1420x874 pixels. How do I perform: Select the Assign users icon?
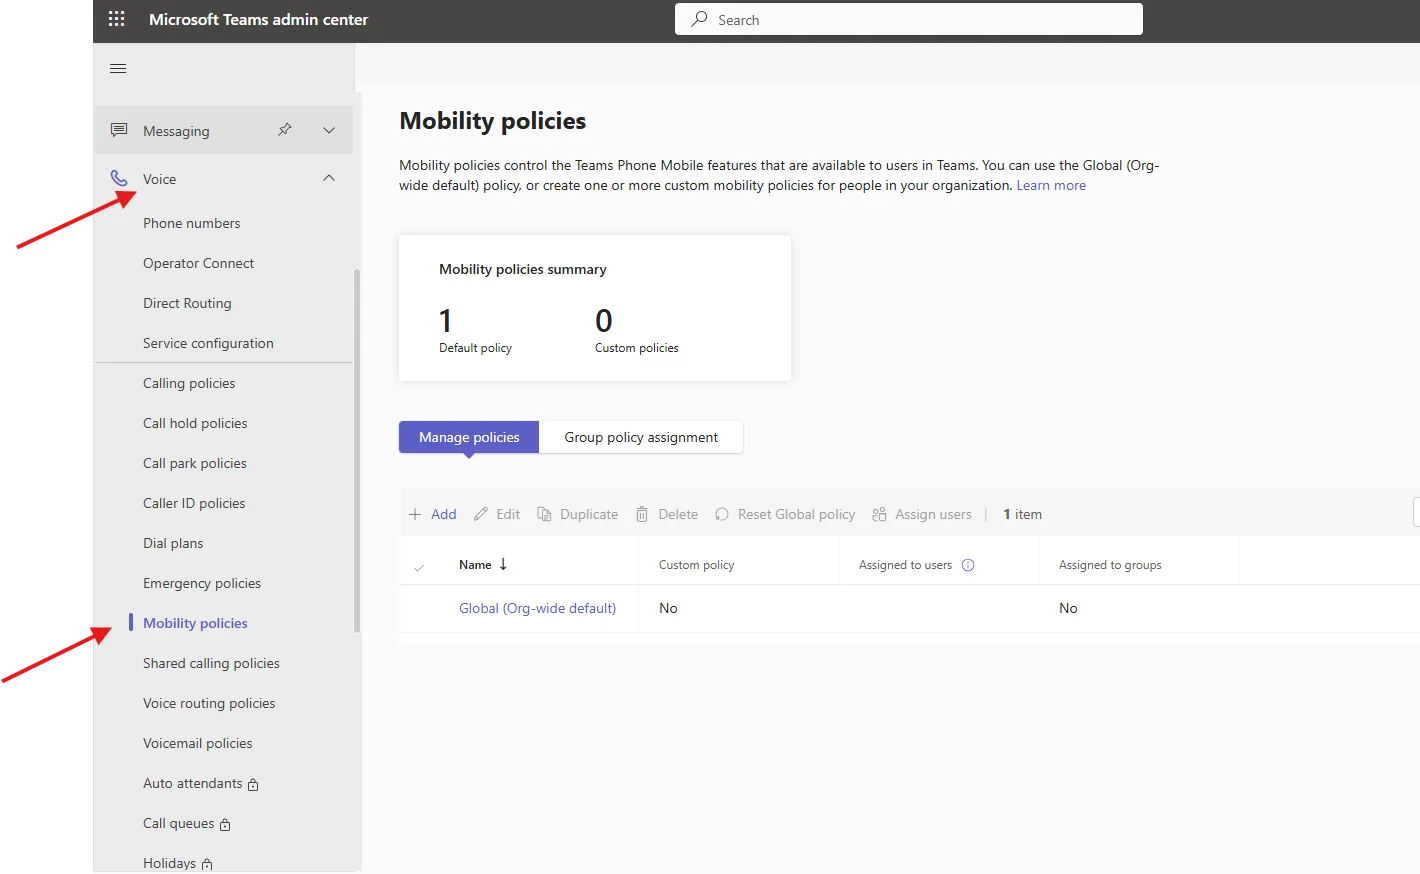[879, 513]
